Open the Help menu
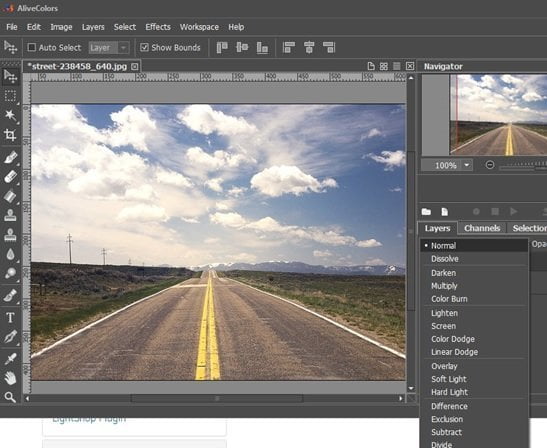 [236, 27]
